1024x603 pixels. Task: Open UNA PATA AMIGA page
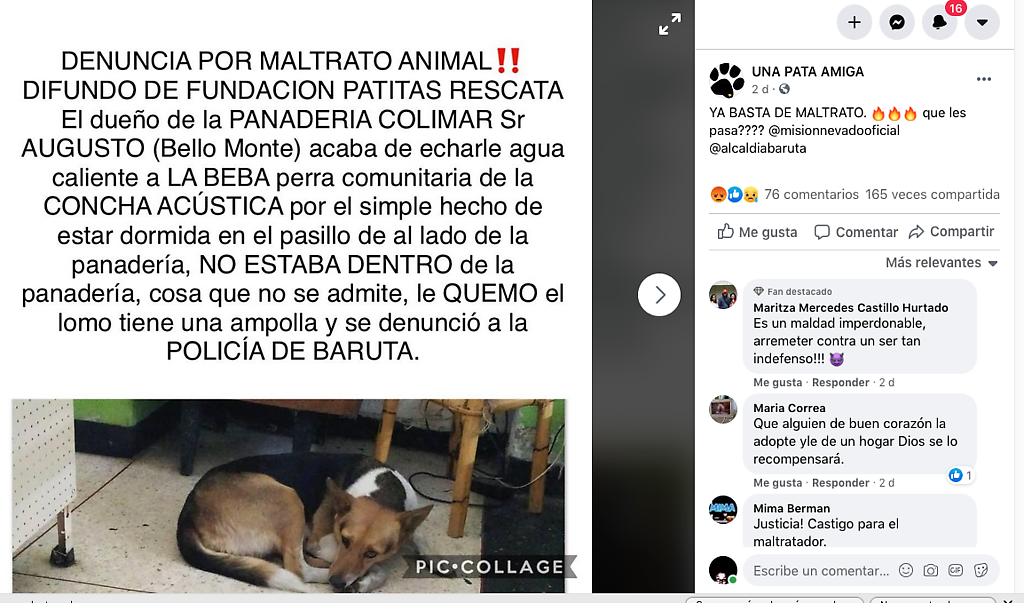pos(807,72)
